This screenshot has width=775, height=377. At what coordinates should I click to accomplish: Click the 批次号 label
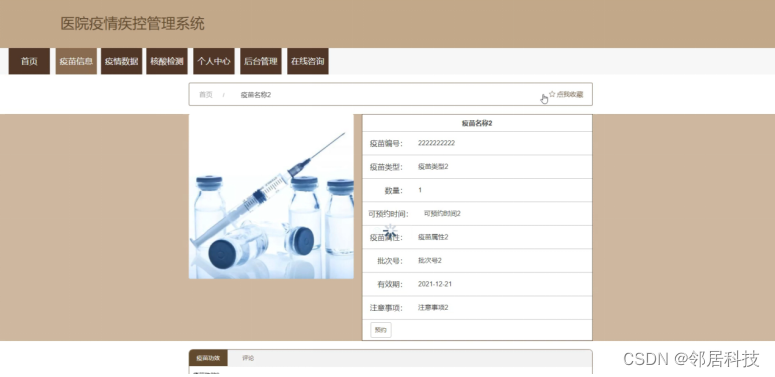coord(390,261)
